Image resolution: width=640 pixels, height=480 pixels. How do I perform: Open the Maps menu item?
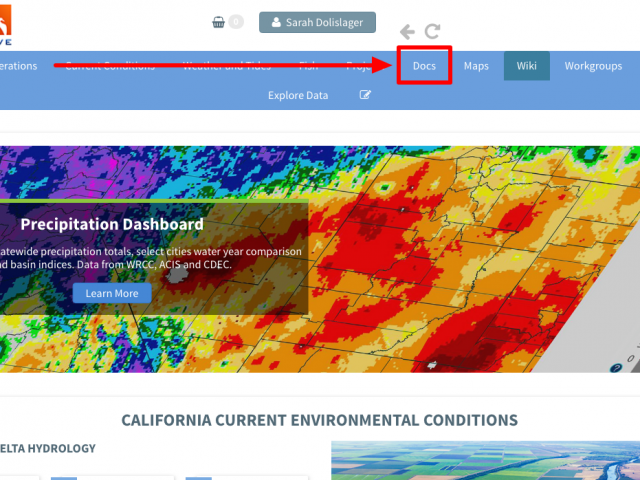tap(476, 66)
